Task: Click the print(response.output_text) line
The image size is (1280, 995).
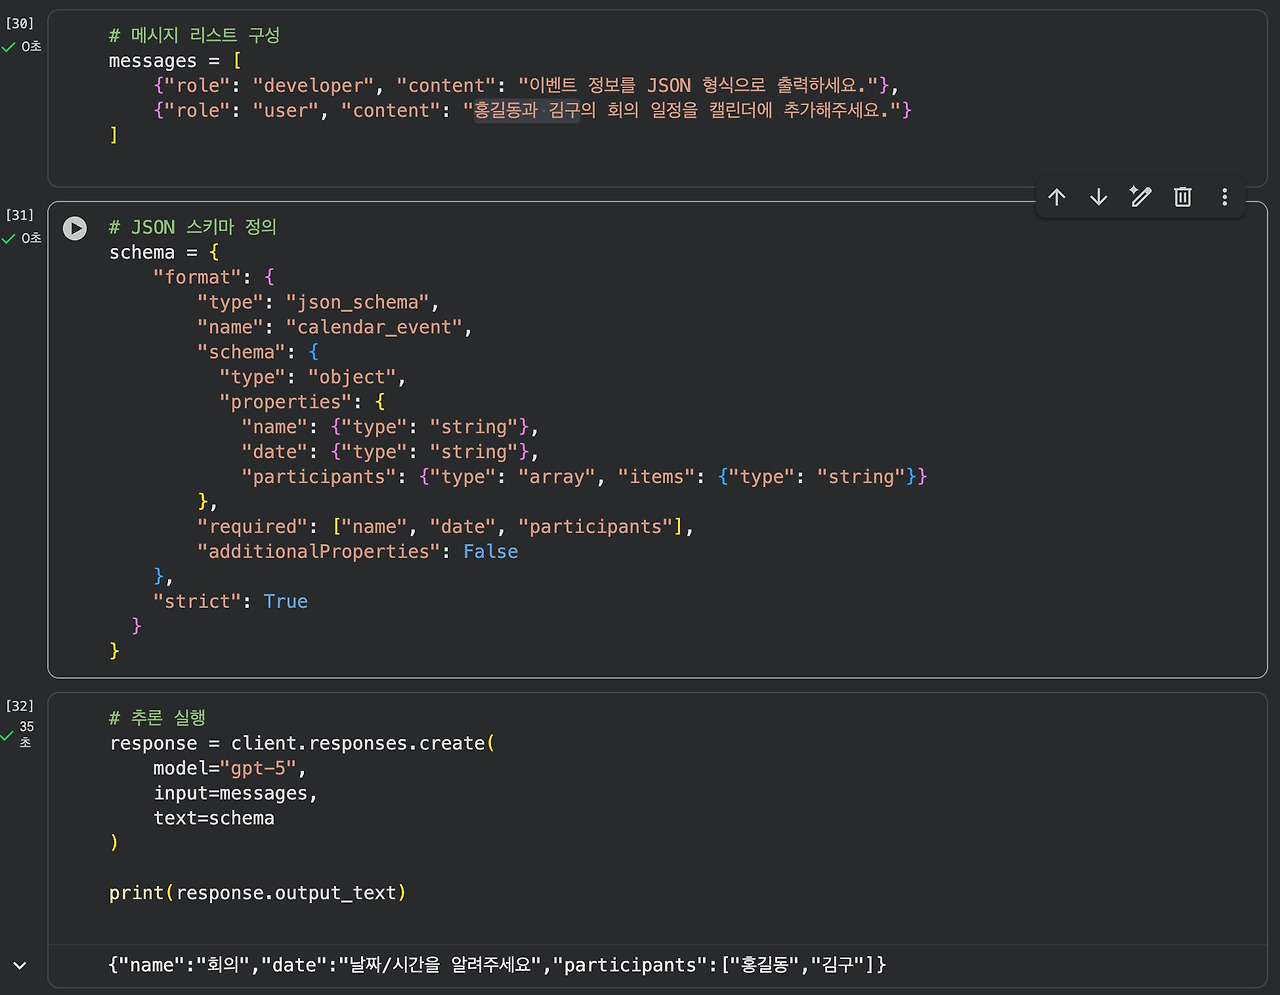Action: [258, 893]
